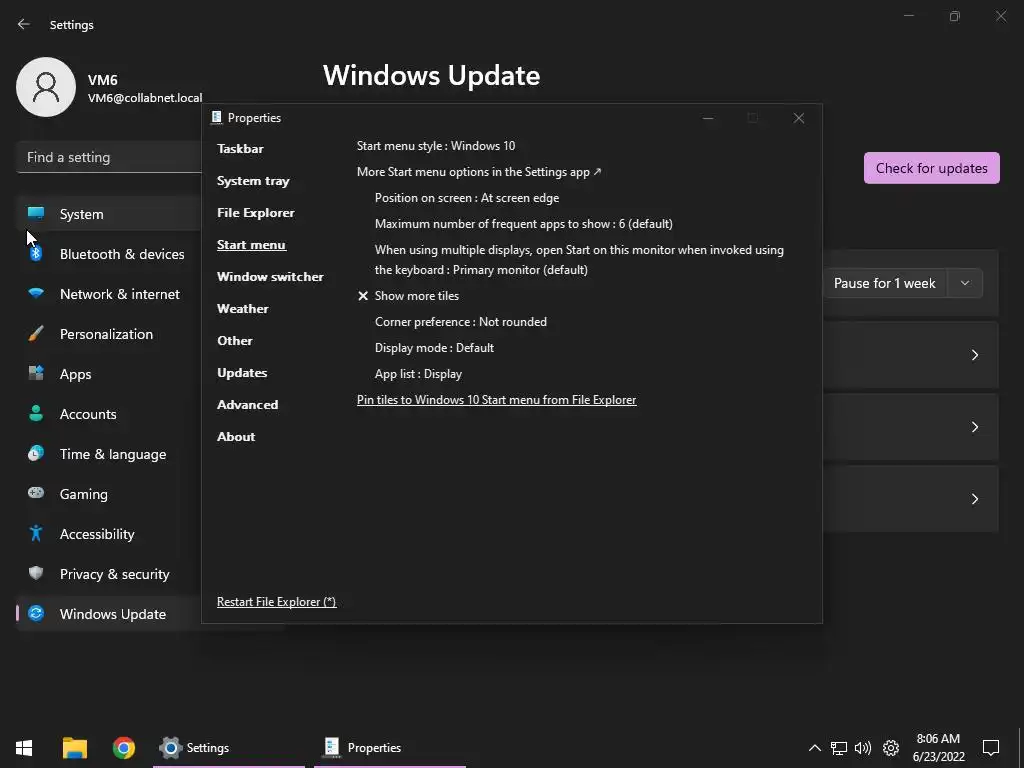Click the Properties window title icon
The image size is (1024, 768).
click(216, 118)
